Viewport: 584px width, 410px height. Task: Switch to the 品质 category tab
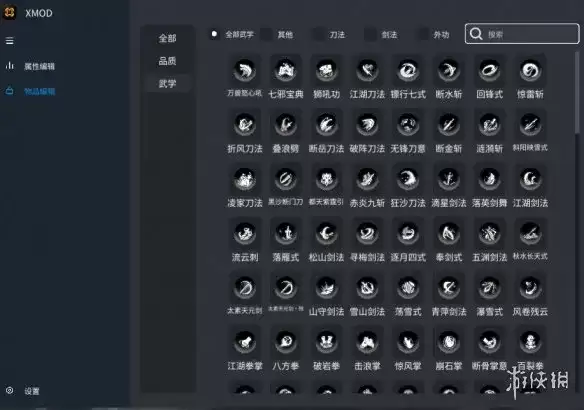coord(167,61)
